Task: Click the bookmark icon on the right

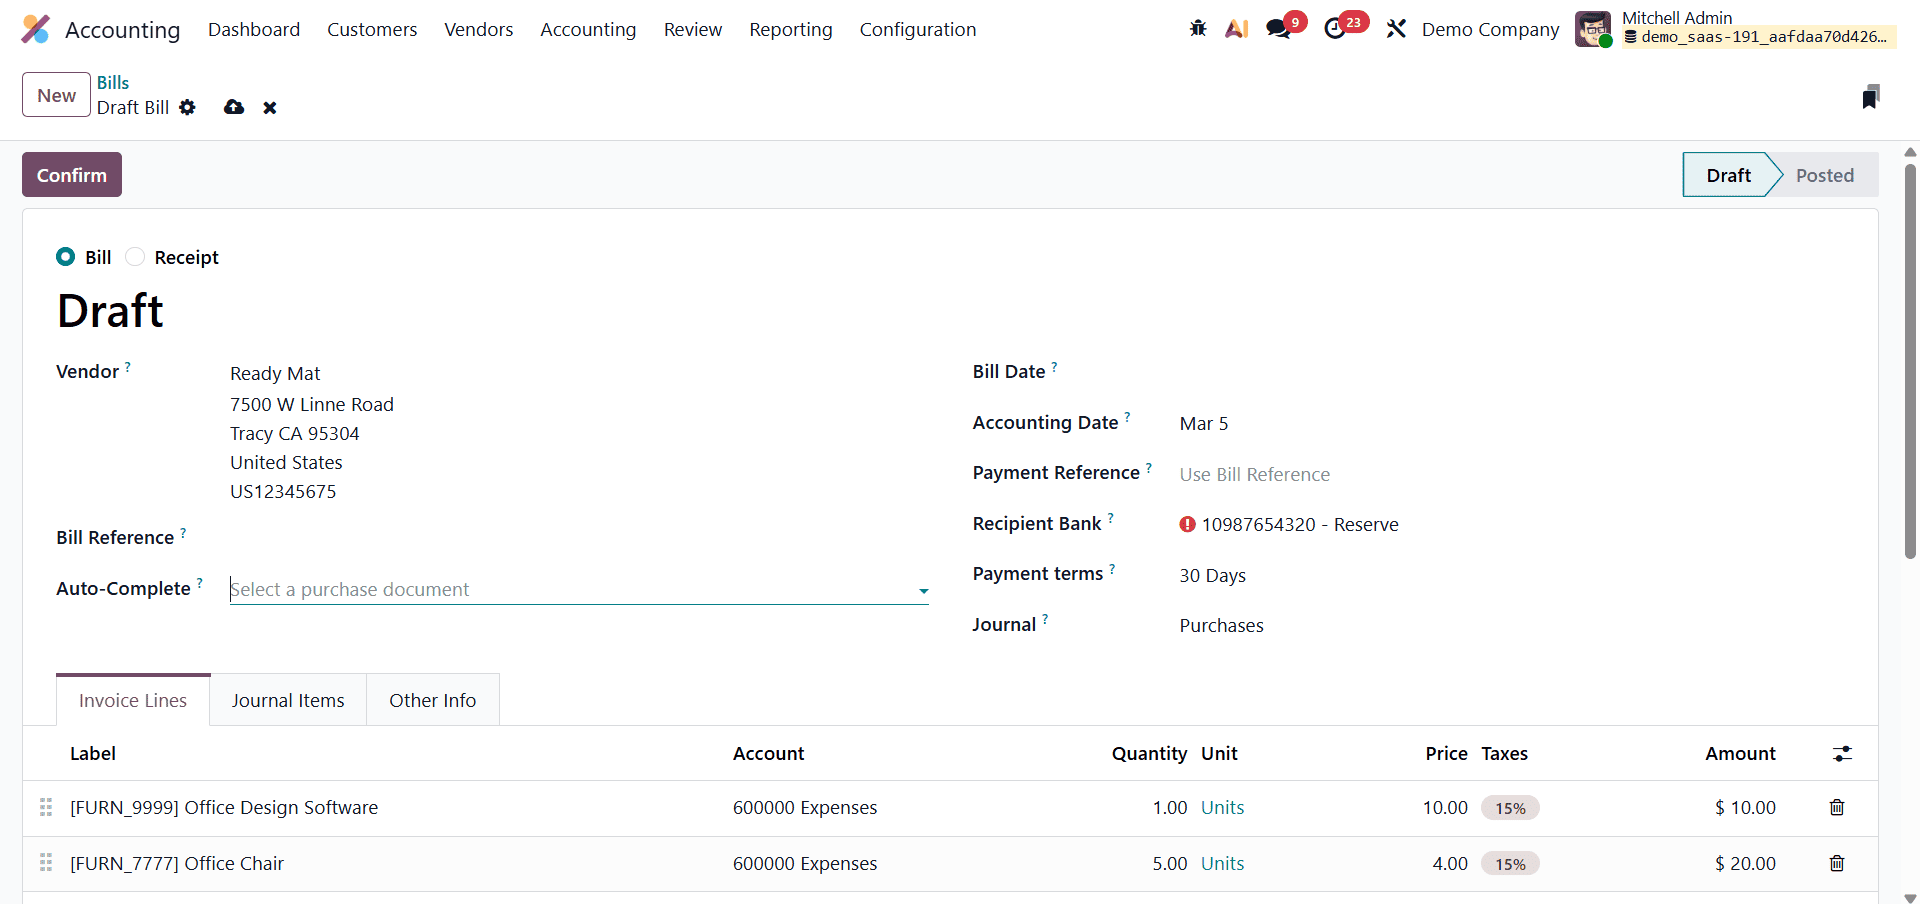Action: [x=1872, y=95]
